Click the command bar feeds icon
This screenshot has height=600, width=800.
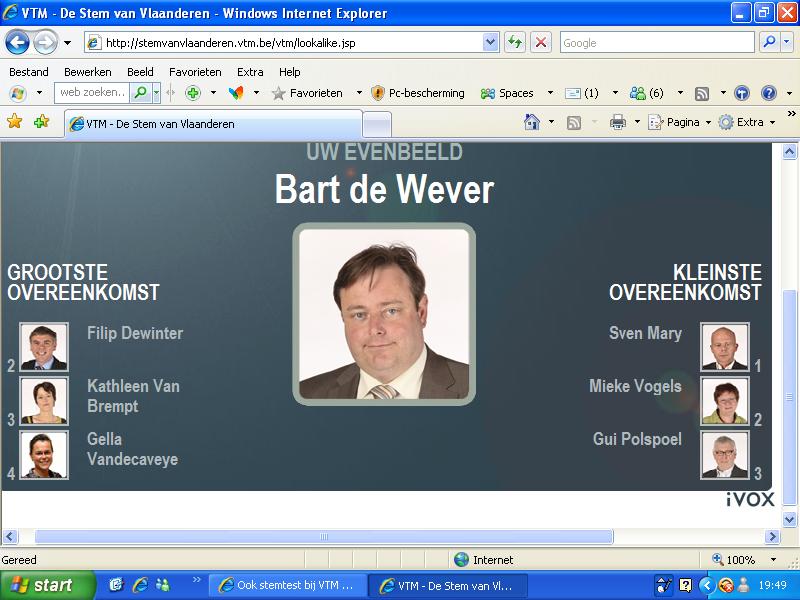tap(574, 122)
